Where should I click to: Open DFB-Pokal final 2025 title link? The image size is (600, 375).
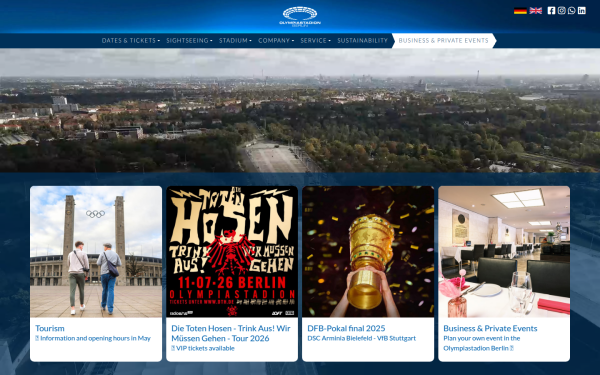[x=346, y=328]
